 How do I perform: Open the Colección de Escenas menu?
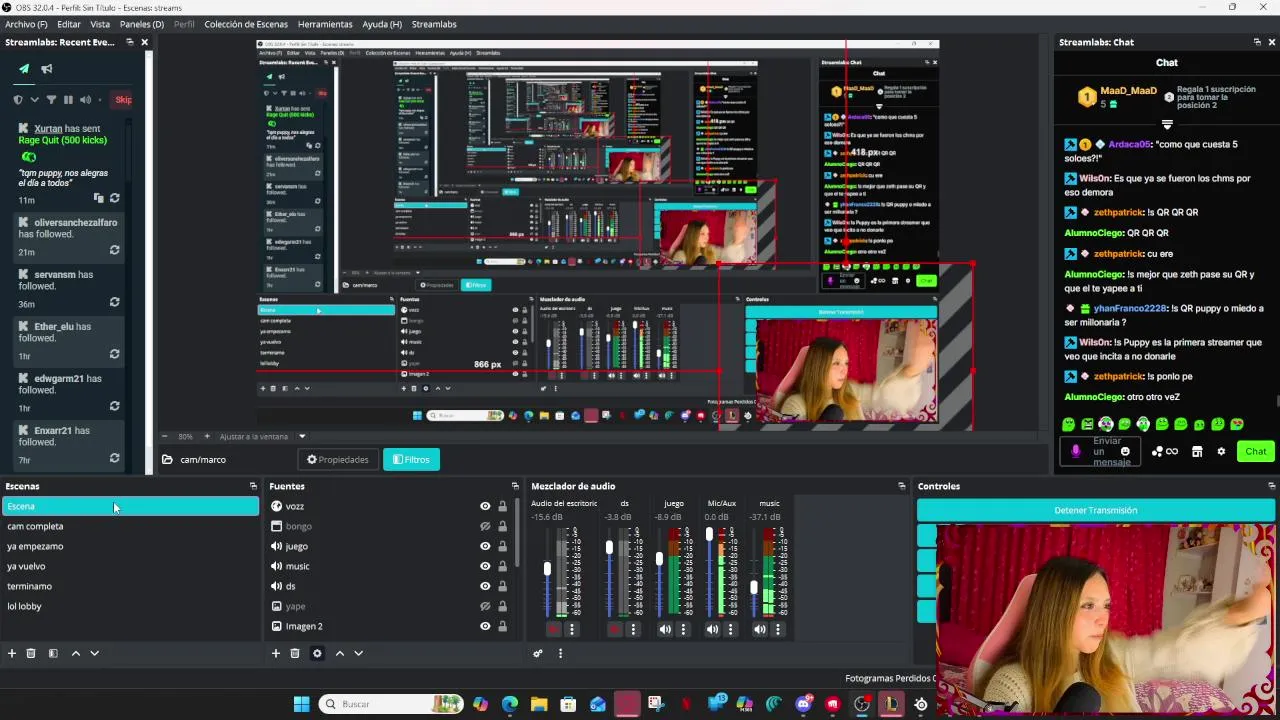(246, 24)
